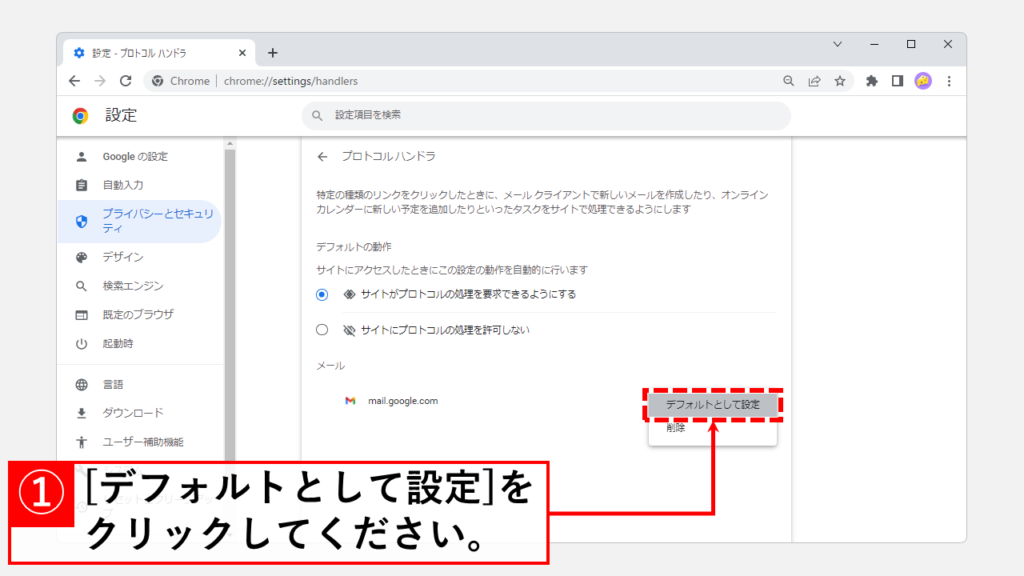1024x576 pixels.
Task: Select サイトがプロトコルの処理を要求できるようにする radio
Action: (322, 294)
